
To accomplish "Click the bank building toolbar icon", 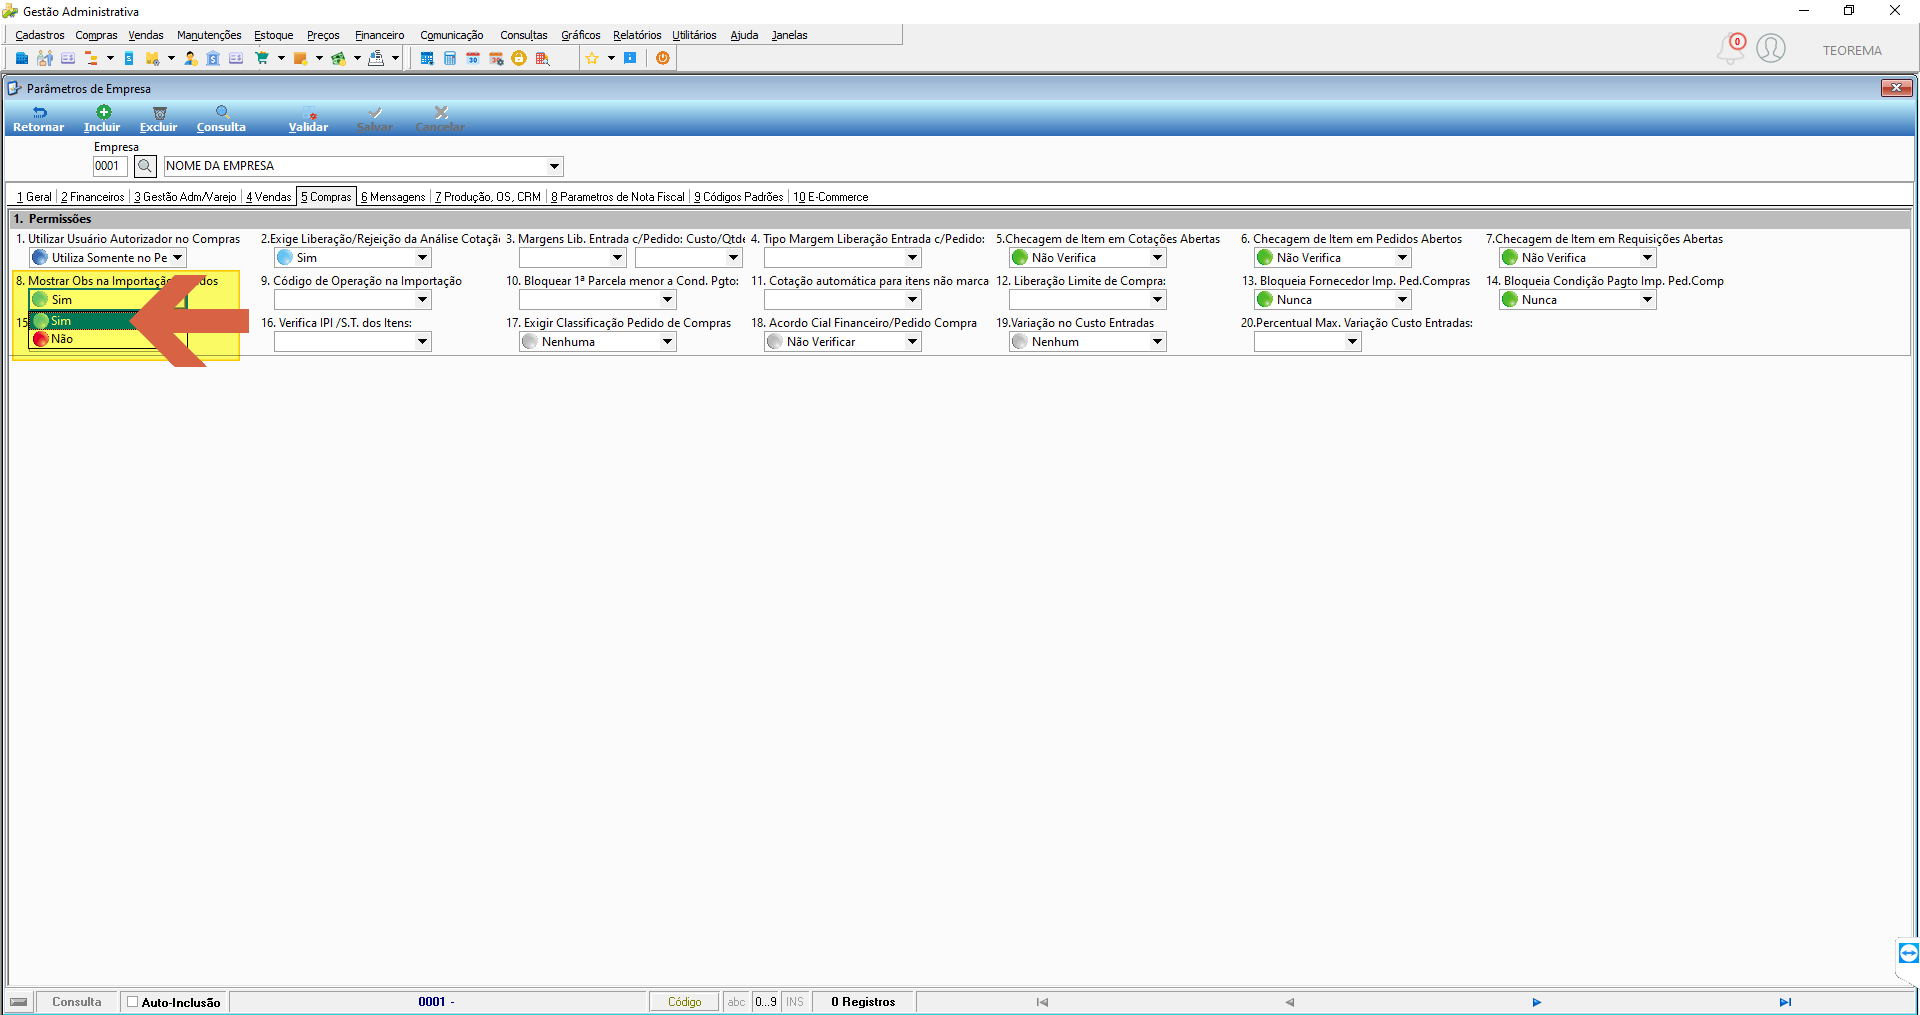I will pyautogui.click(x=213, y=58).
